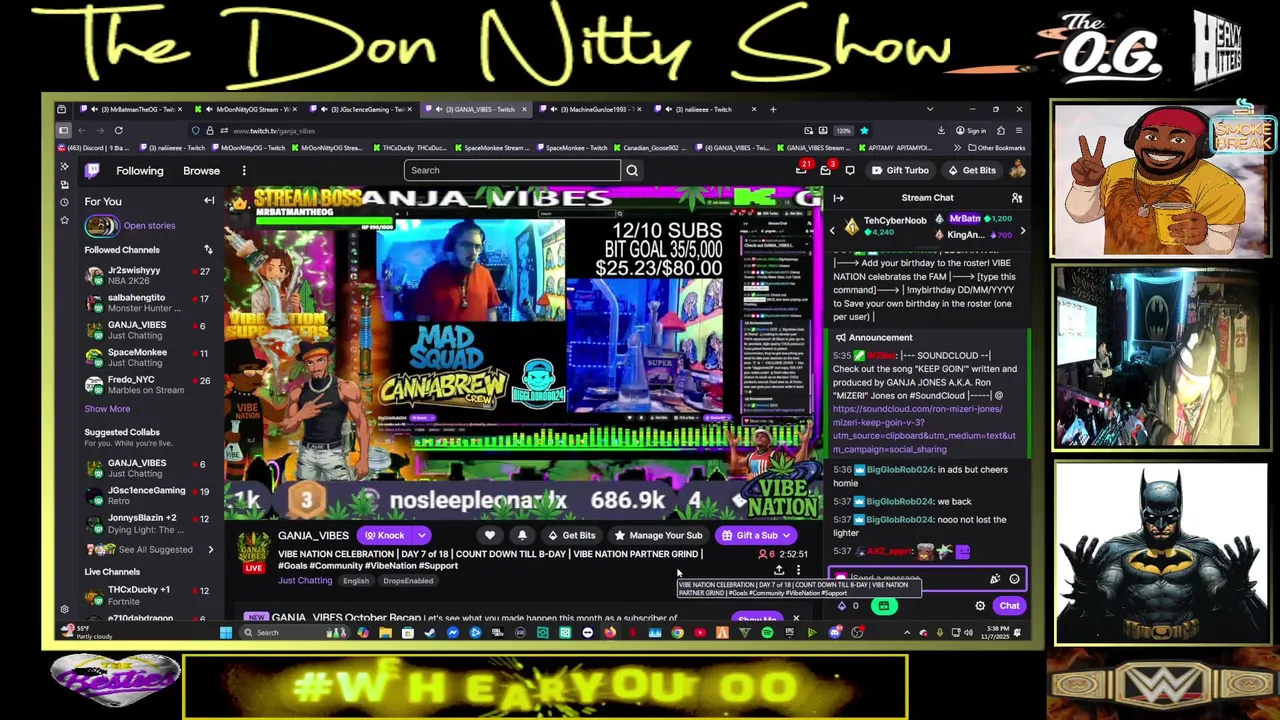This screenshot has width=1280, height=720.
Task: Open the three-dot more menu beside Browse
Action: 243,171
